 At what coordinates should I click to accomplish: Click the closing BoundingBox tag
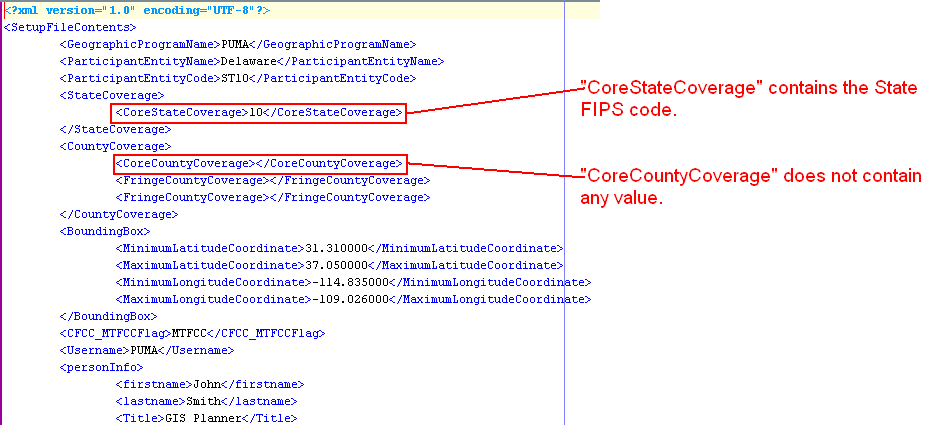(x=108, y=316)
